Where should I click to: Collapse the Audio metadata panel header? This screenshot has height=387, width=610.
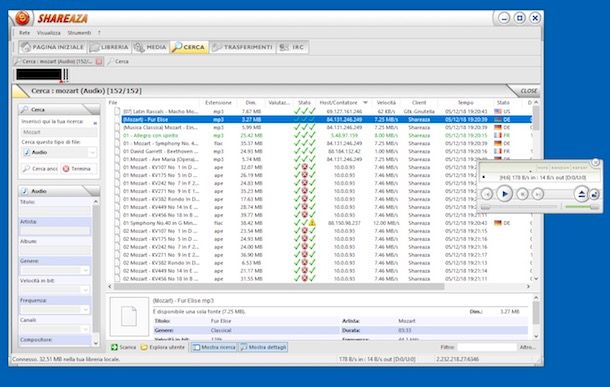59,191
